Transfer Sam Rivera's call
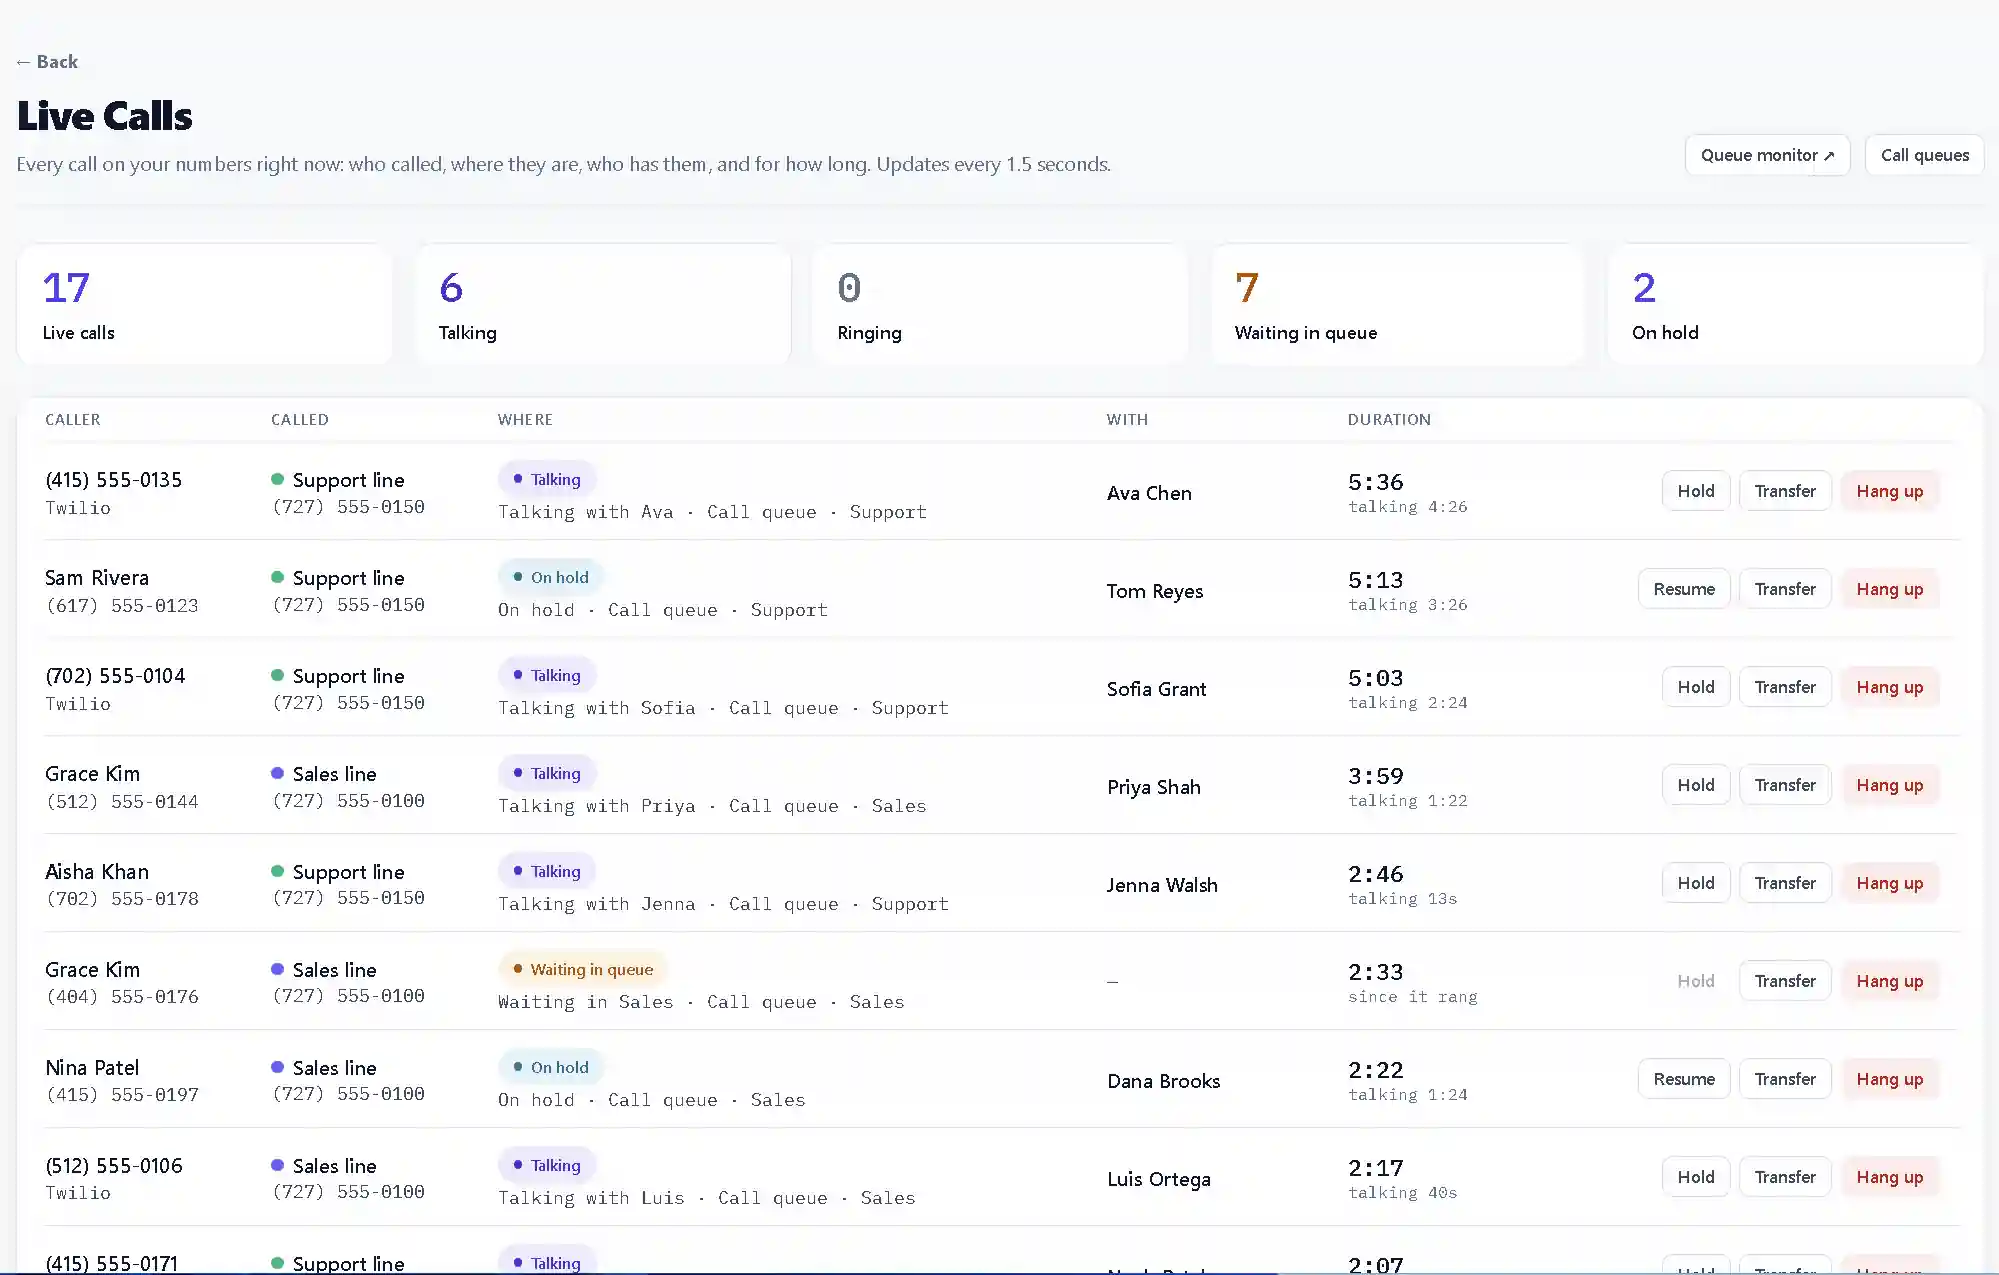This screenshot has height=1275, width=1999. (1785, 589)
